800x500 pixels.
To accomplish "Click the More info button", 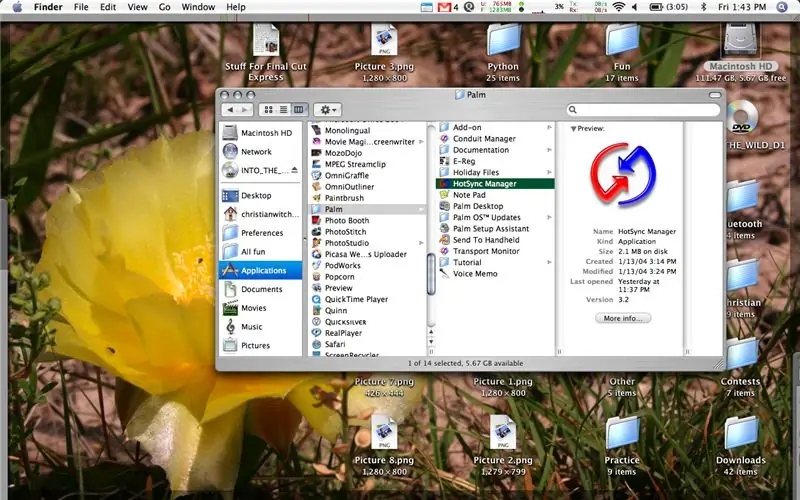I will pos(622,318).
